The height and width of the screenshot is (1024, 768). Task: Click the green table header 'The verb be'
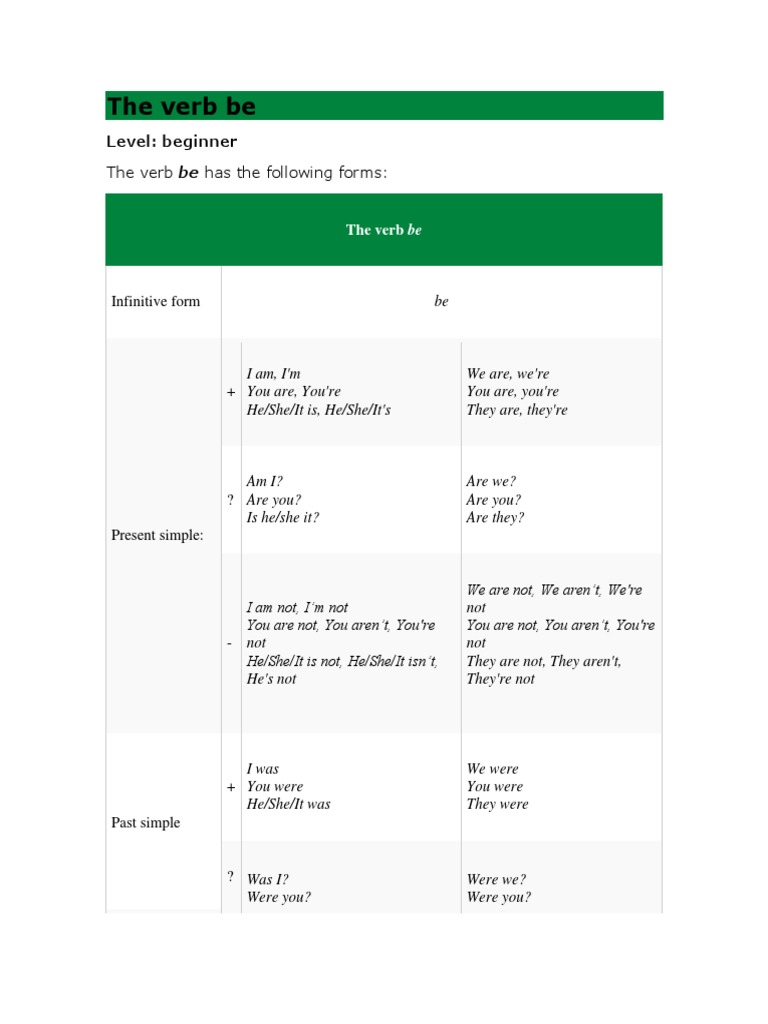[384, 230]
